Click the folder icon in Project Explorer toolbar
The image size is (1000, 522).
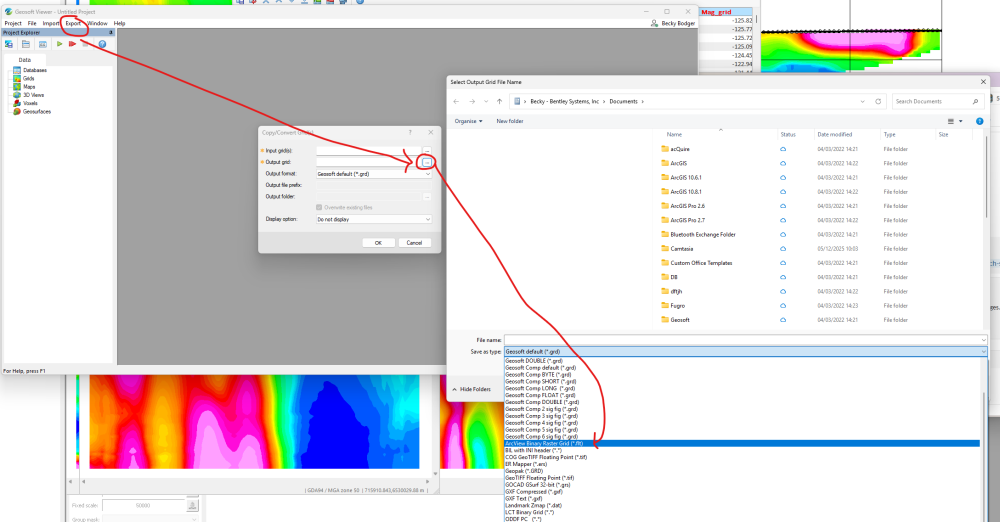[x=26, y=44]
